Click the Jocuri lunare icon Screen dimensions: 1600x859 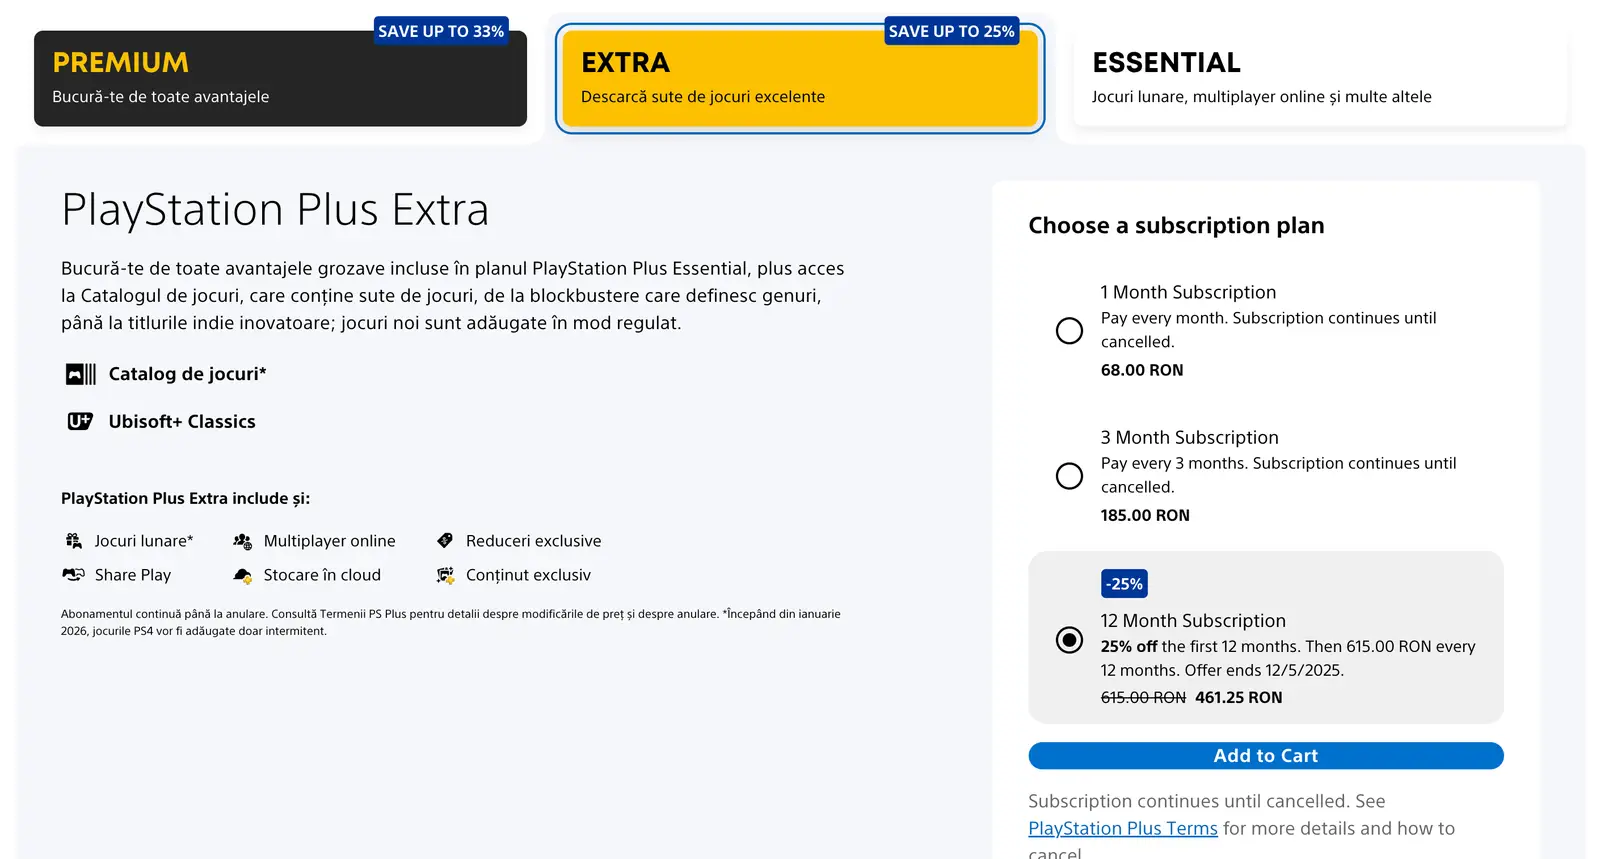pos(74,541)
